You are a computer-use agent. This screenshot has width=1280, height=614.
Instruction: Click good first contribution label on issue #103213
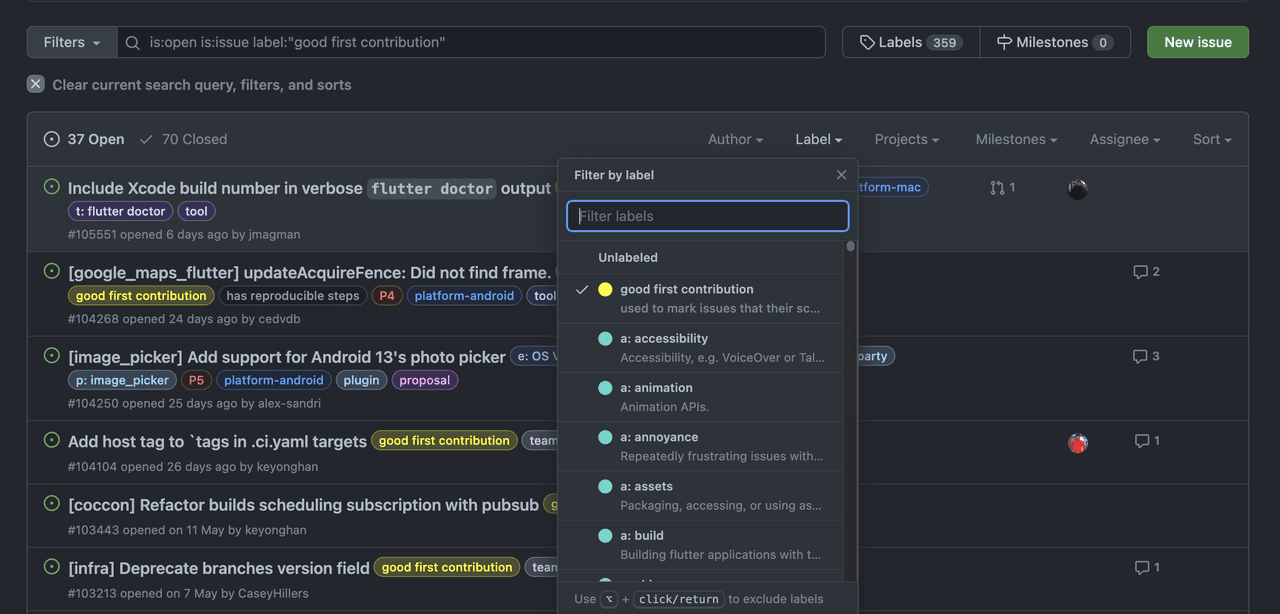(447, 567)
